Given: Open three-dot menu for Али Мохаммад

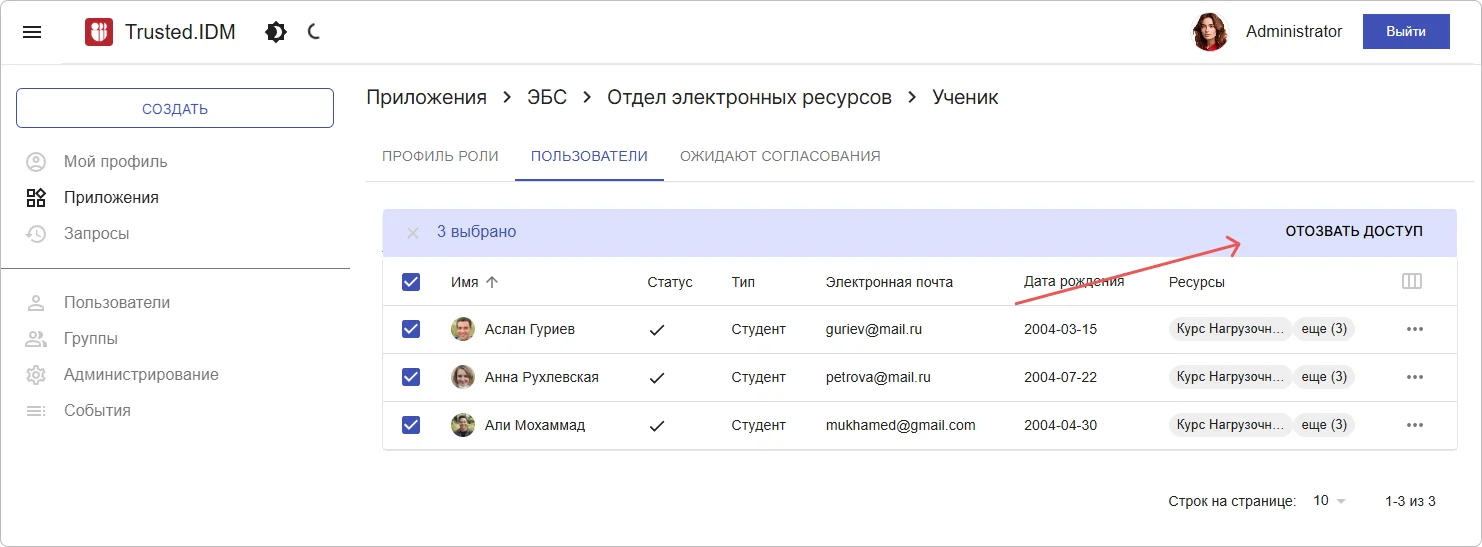Looking at the screenshot, I should [x=1414, y=425].
